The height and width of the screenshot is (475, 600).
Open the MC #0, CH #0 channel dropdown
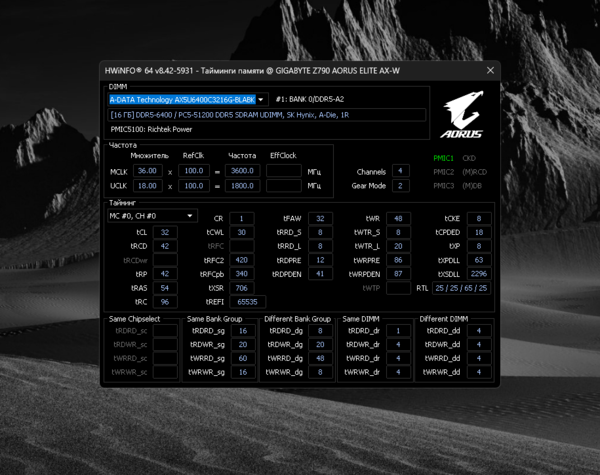[152, 216]
